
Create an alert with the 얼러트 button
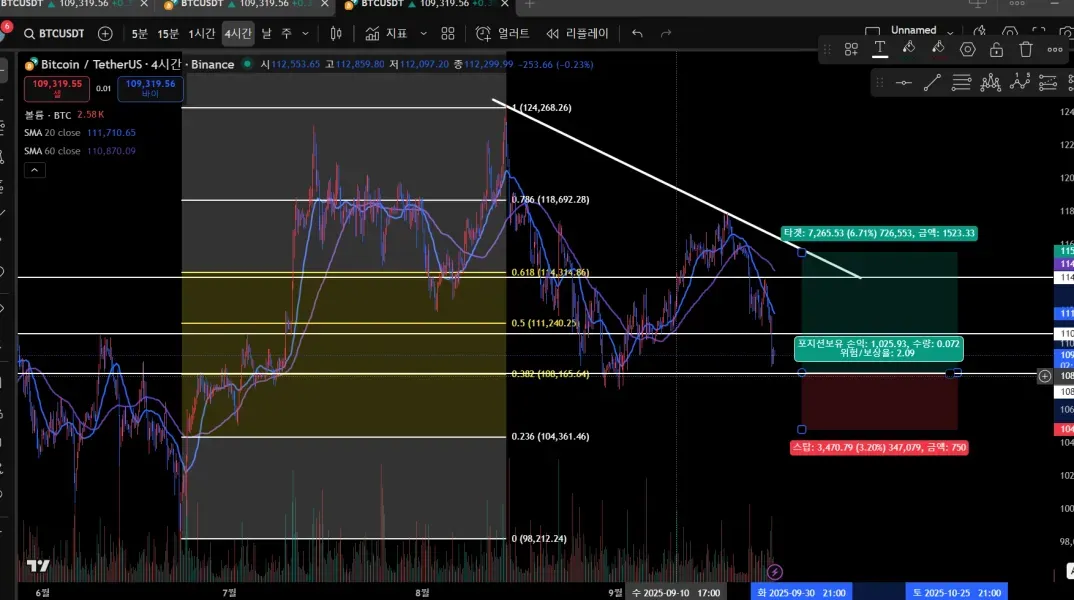click(x=503, y=34)
